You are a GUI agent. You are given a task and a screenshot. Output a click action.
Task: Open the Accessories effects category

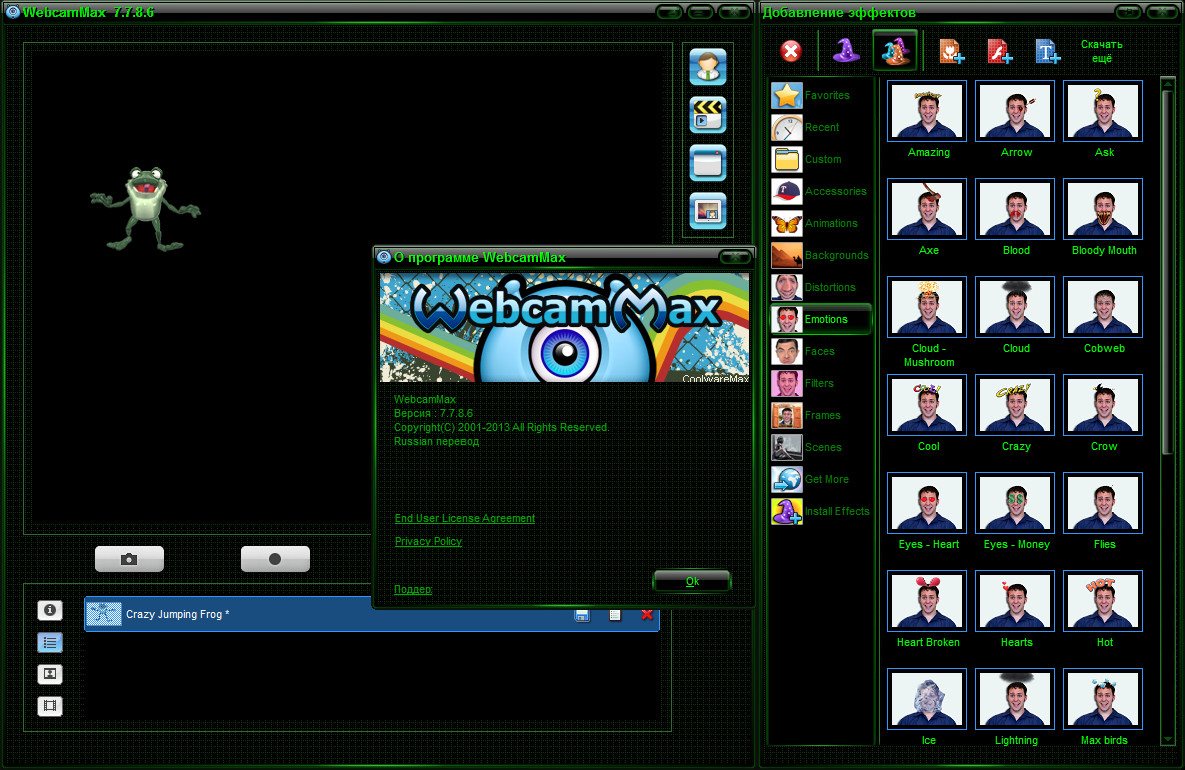[821, 191]
